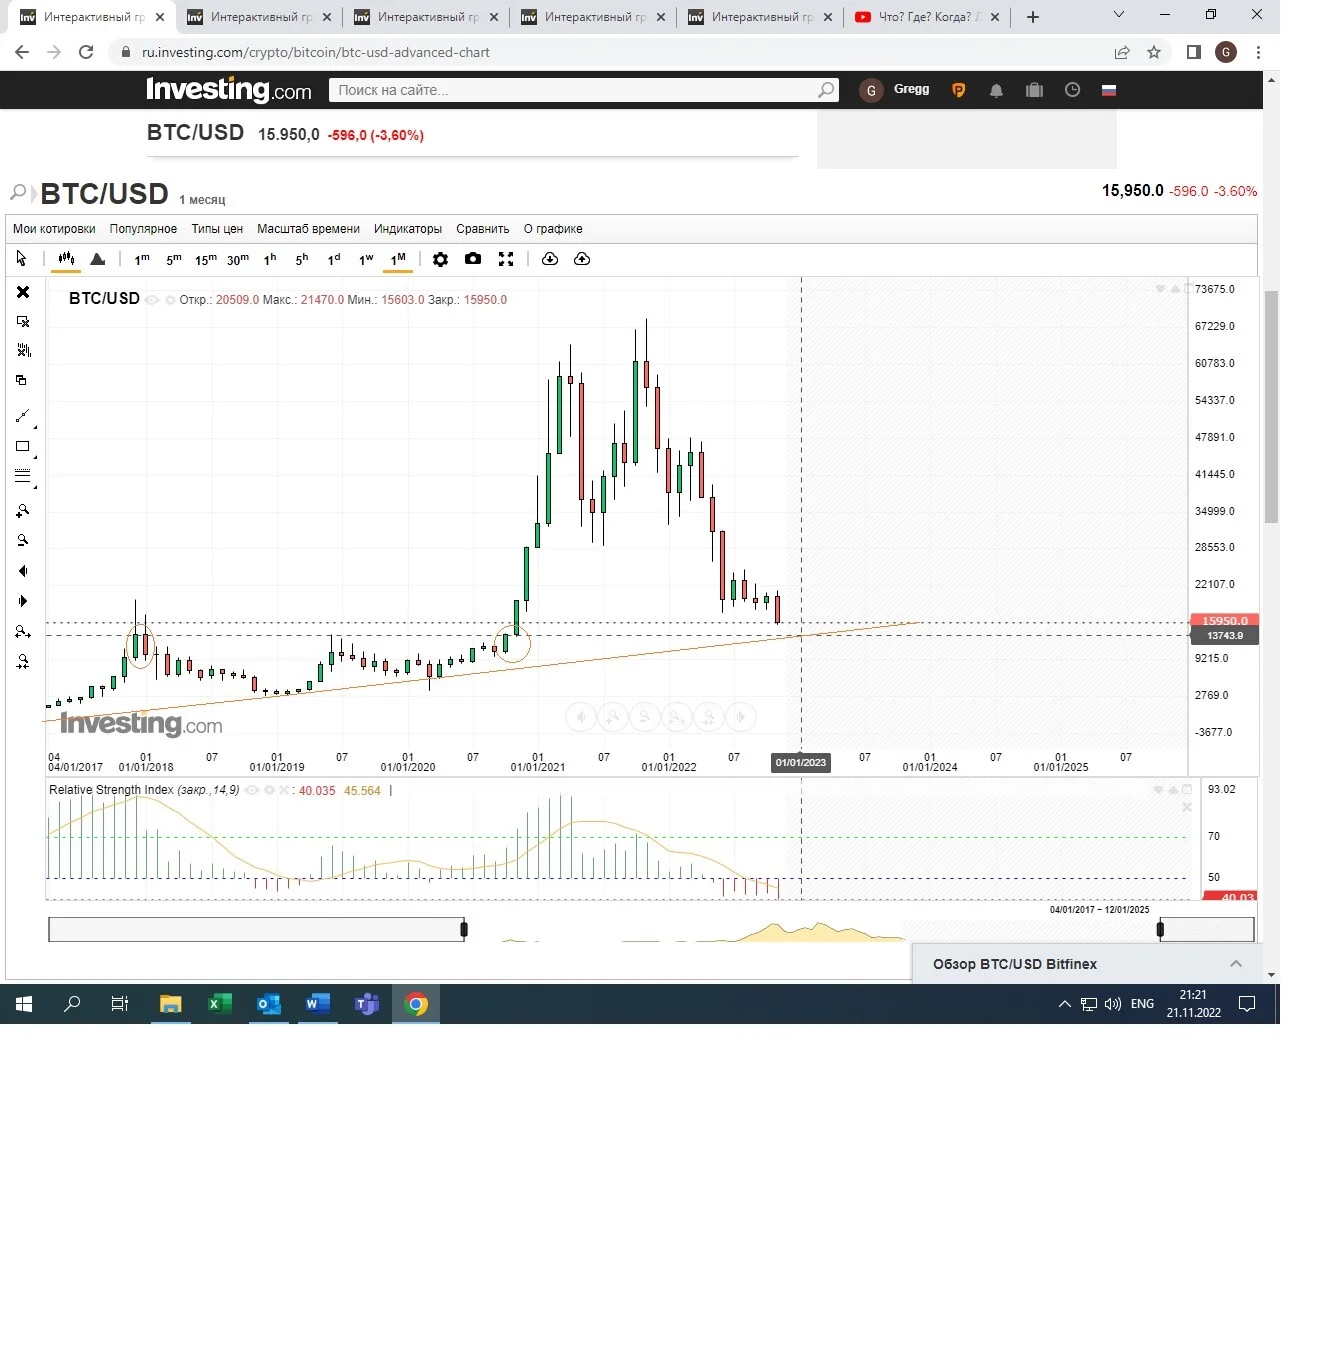Open the Типы цен menu

[x=217, y=229]
